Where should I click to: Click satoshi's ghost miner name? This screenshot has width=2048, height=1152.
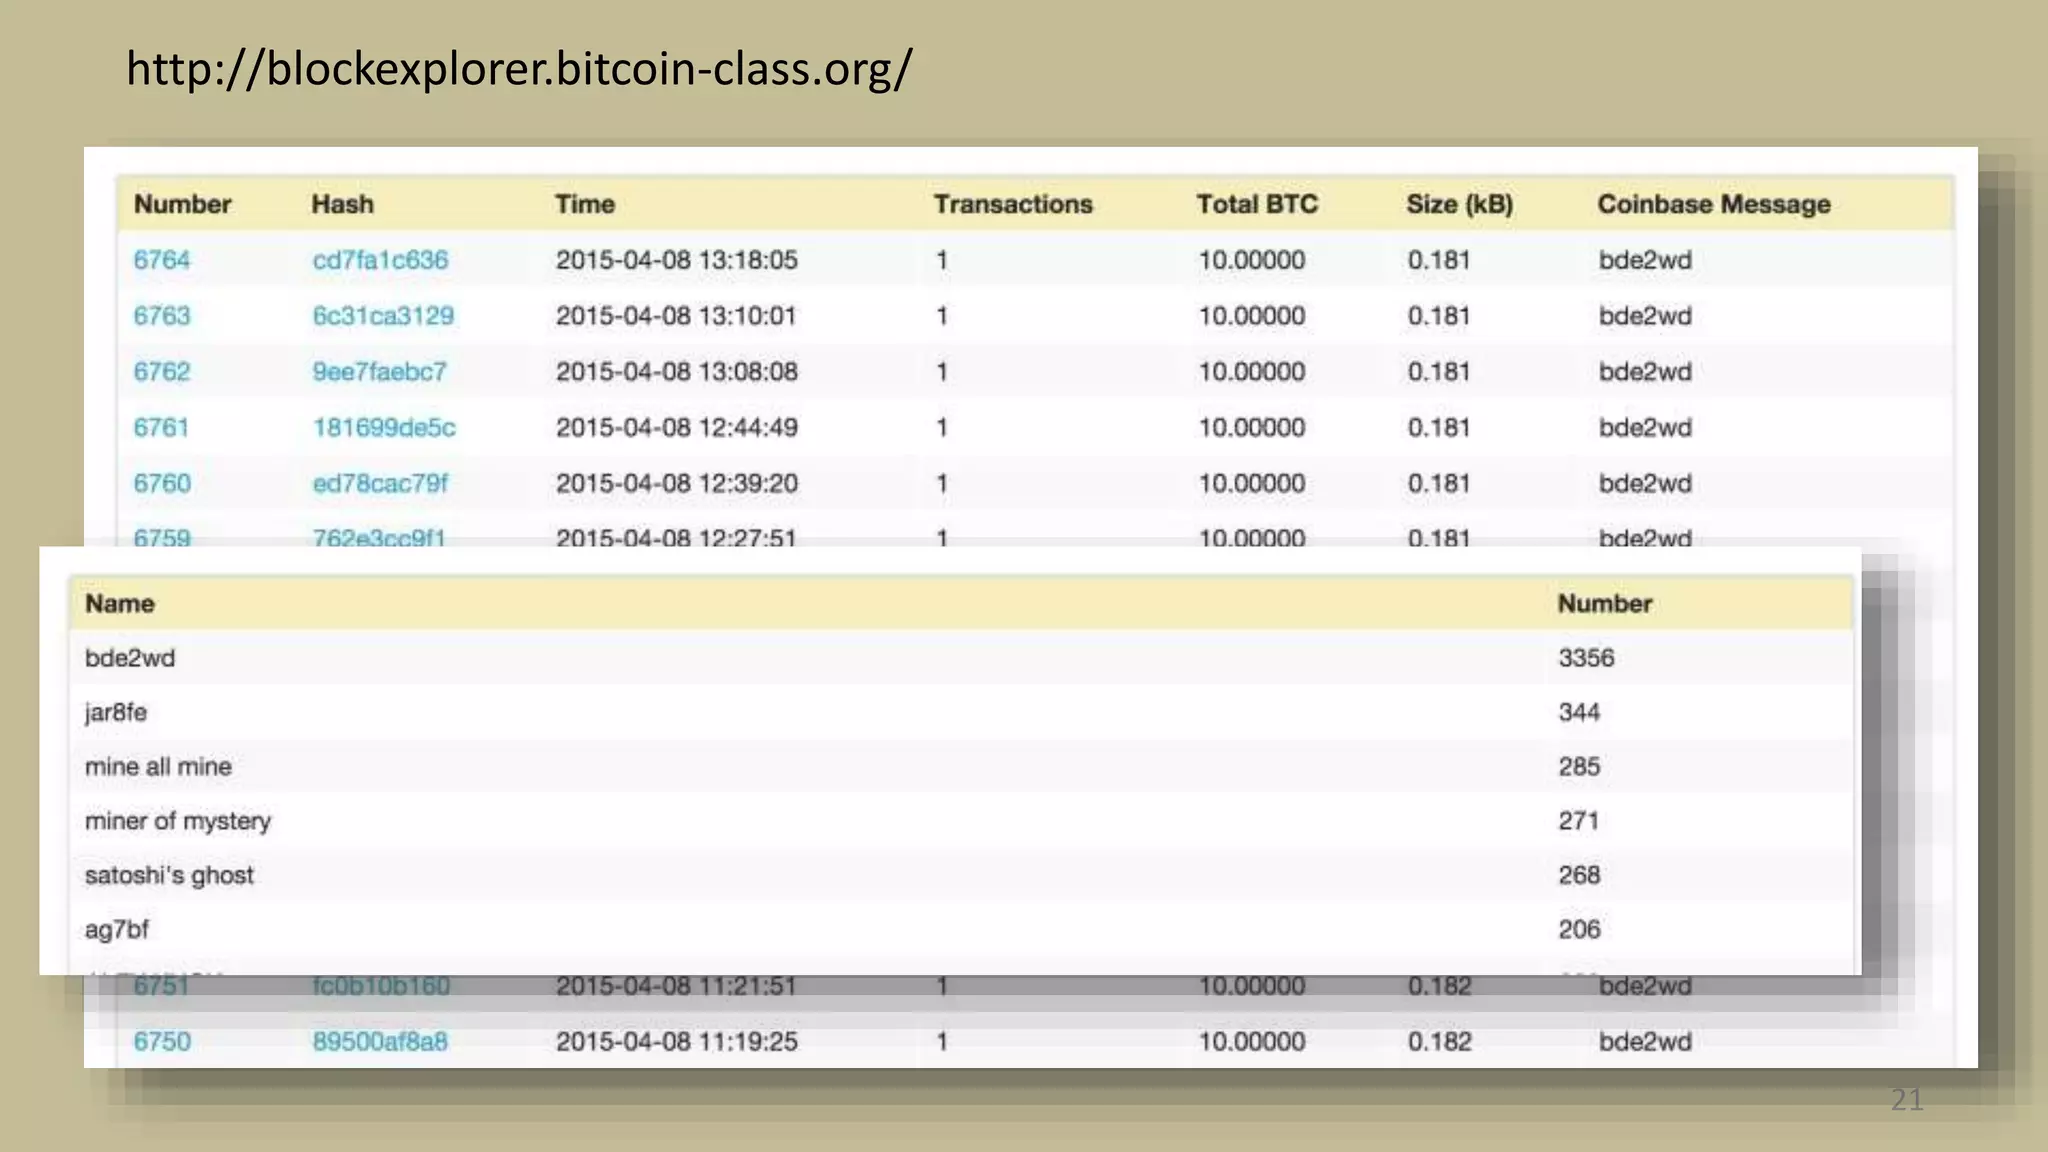tap(169, 876)
